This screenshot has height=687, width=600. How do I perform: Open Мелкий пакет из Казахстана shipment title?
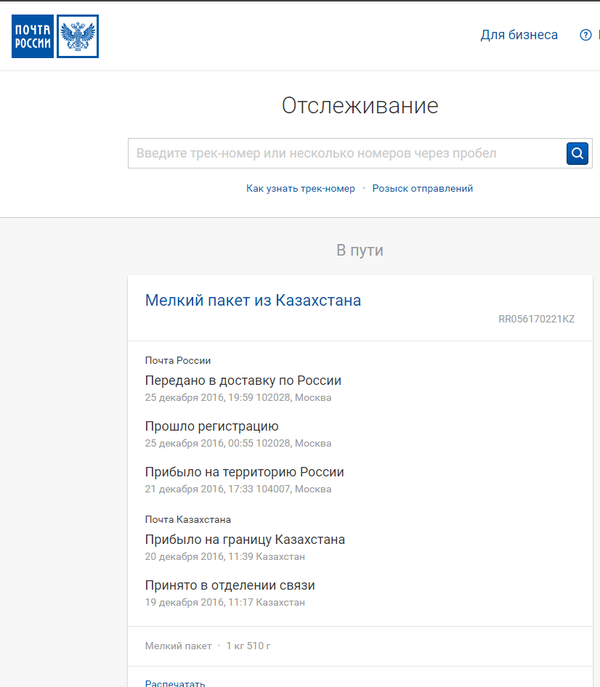coord(253,300)
